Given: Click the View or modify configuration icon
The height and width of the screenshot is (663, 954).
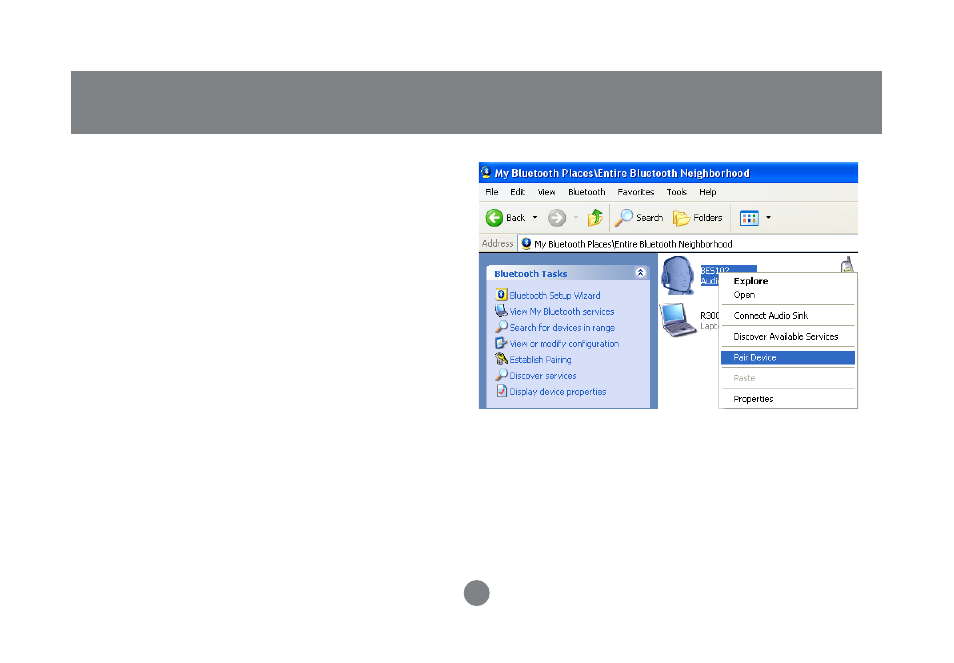Looking at the screenshot, I should click(501, 343).
